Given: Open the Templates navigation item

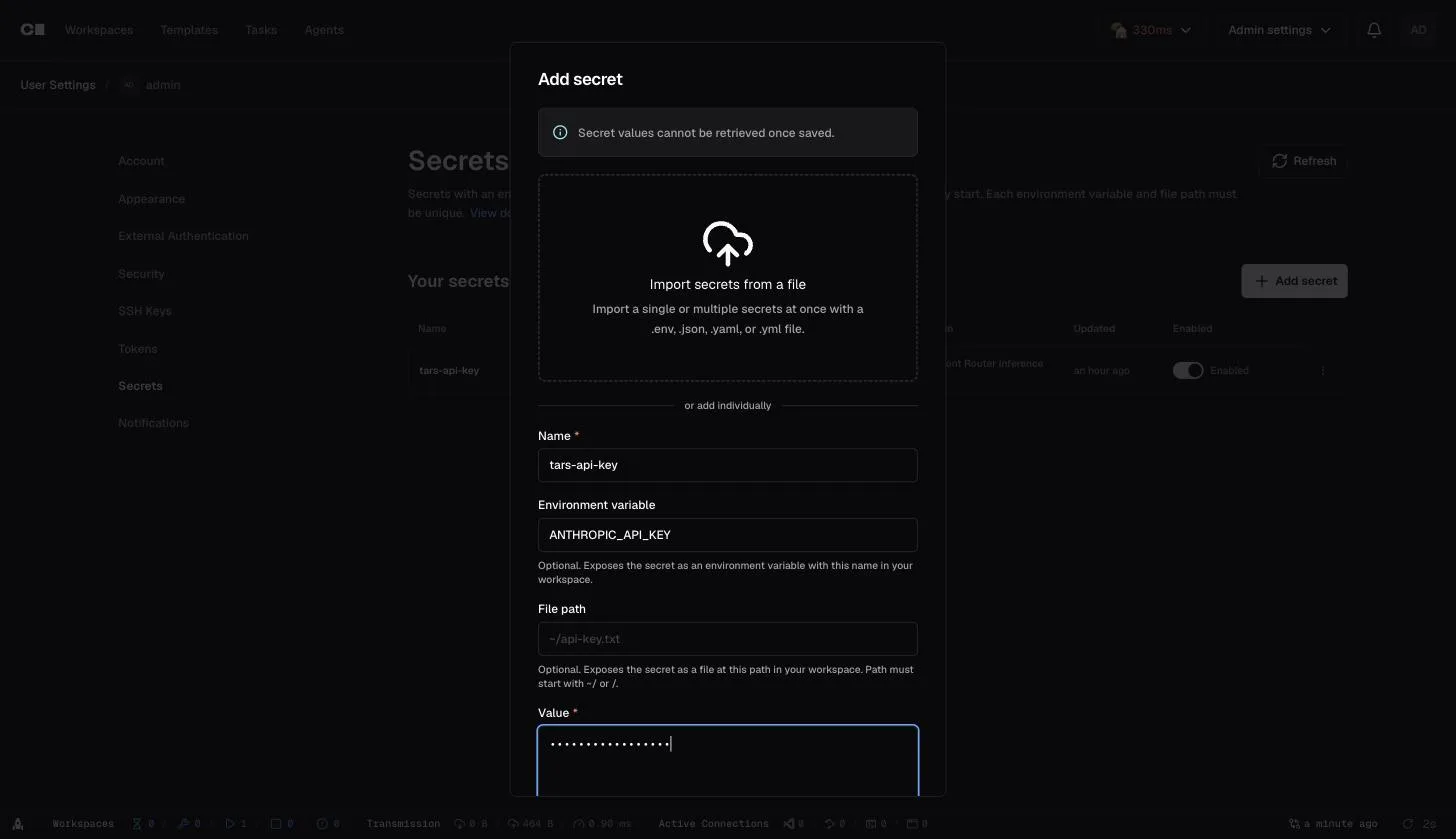Looking at the screenshot, I should (x=189, y=30).
